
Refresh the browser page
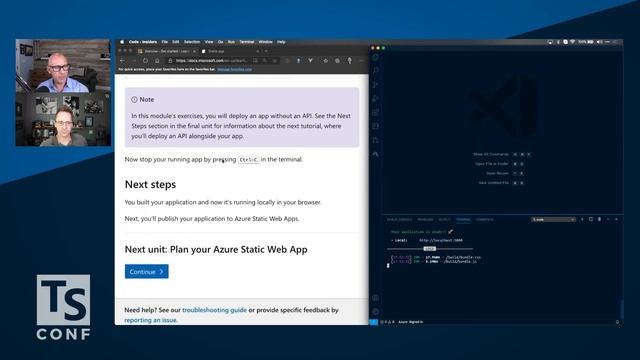pos(146,61)
